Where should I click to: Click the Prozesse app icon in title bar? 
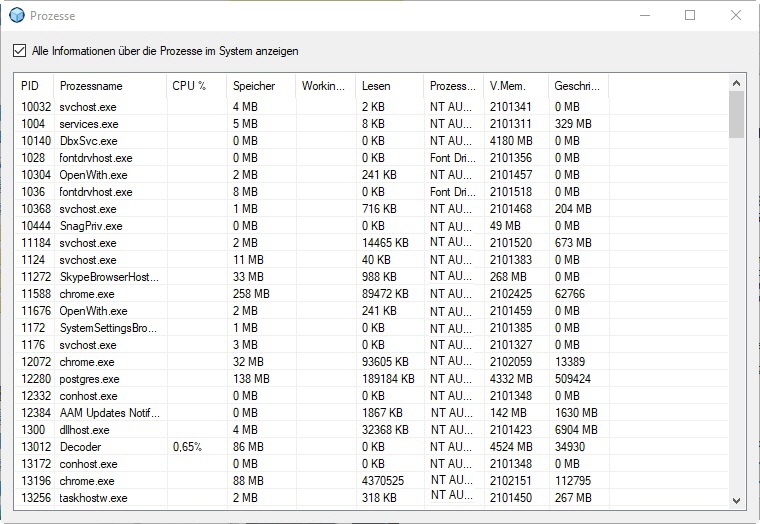(x=14, y=16)
